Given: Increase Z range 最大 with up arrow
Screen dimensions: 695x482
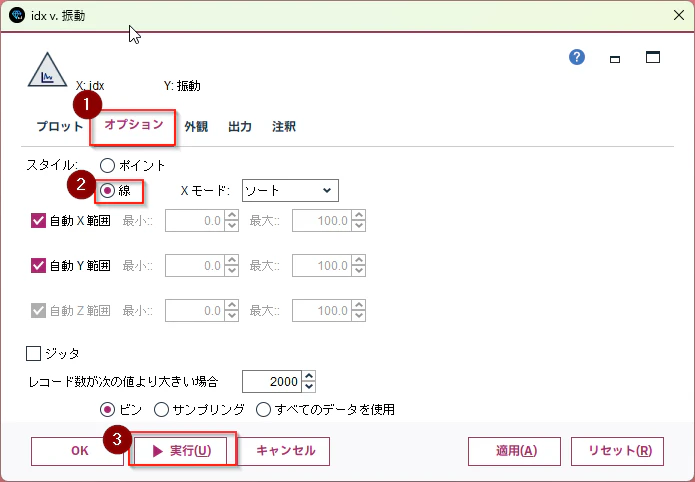Looking at the screenshot, I should click(359, 305).
